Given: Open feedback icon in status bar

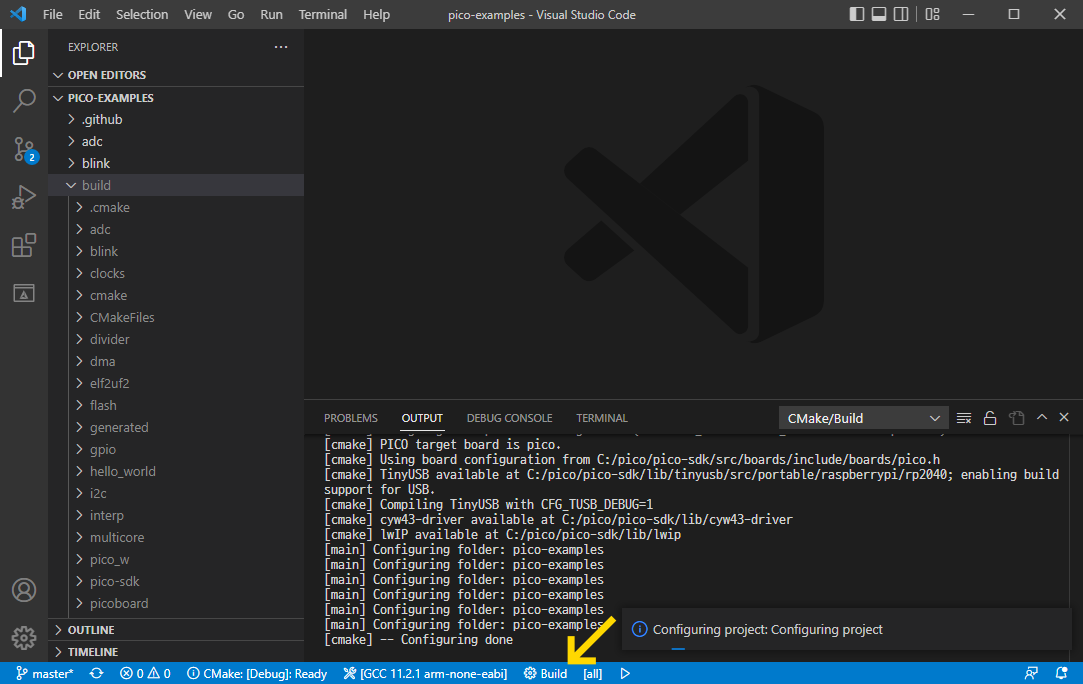Looking at the screenshot, I should pyautogui.click(x=1031, y=674).
